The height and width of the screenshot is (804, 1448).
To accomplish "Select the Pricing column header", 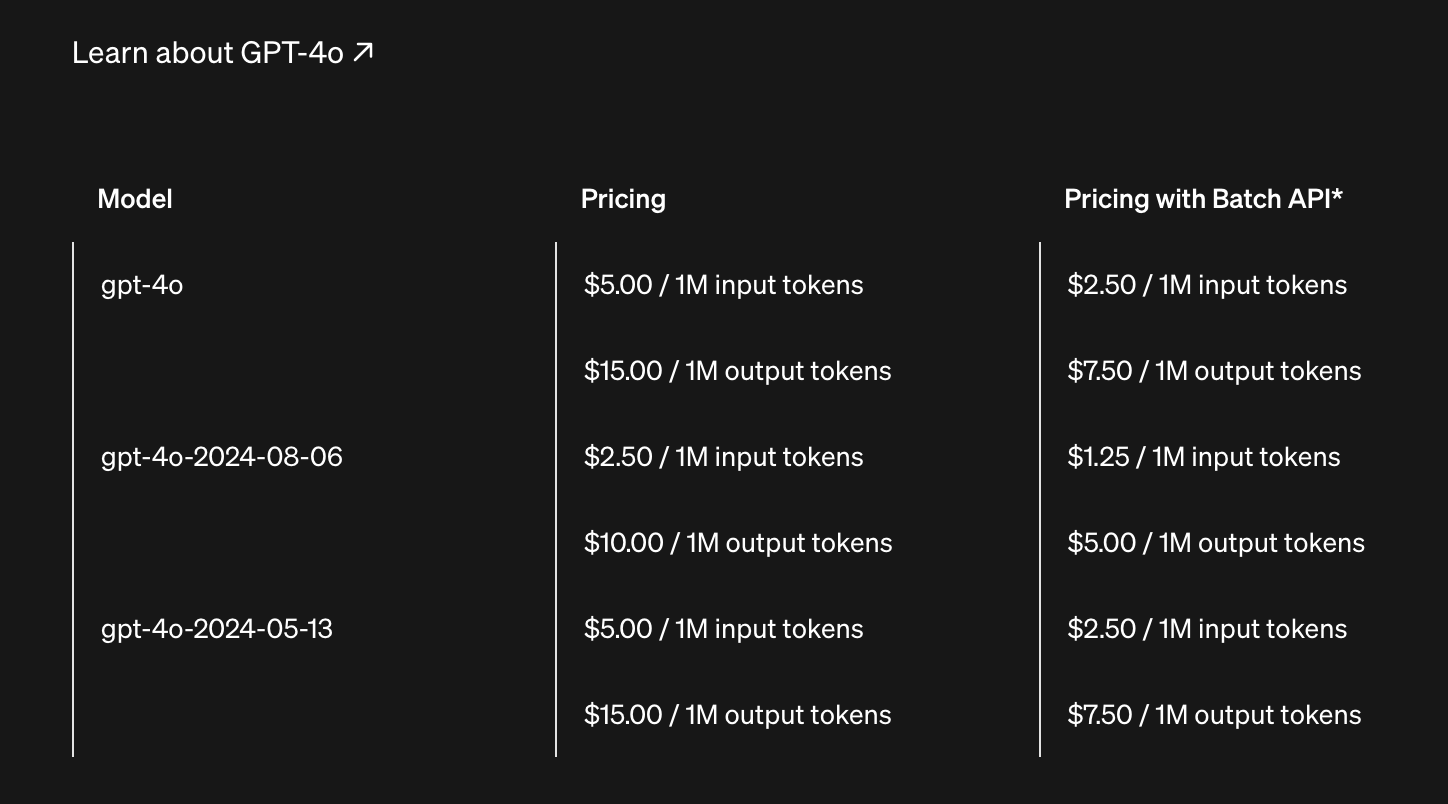I will (x=623, y=199).
